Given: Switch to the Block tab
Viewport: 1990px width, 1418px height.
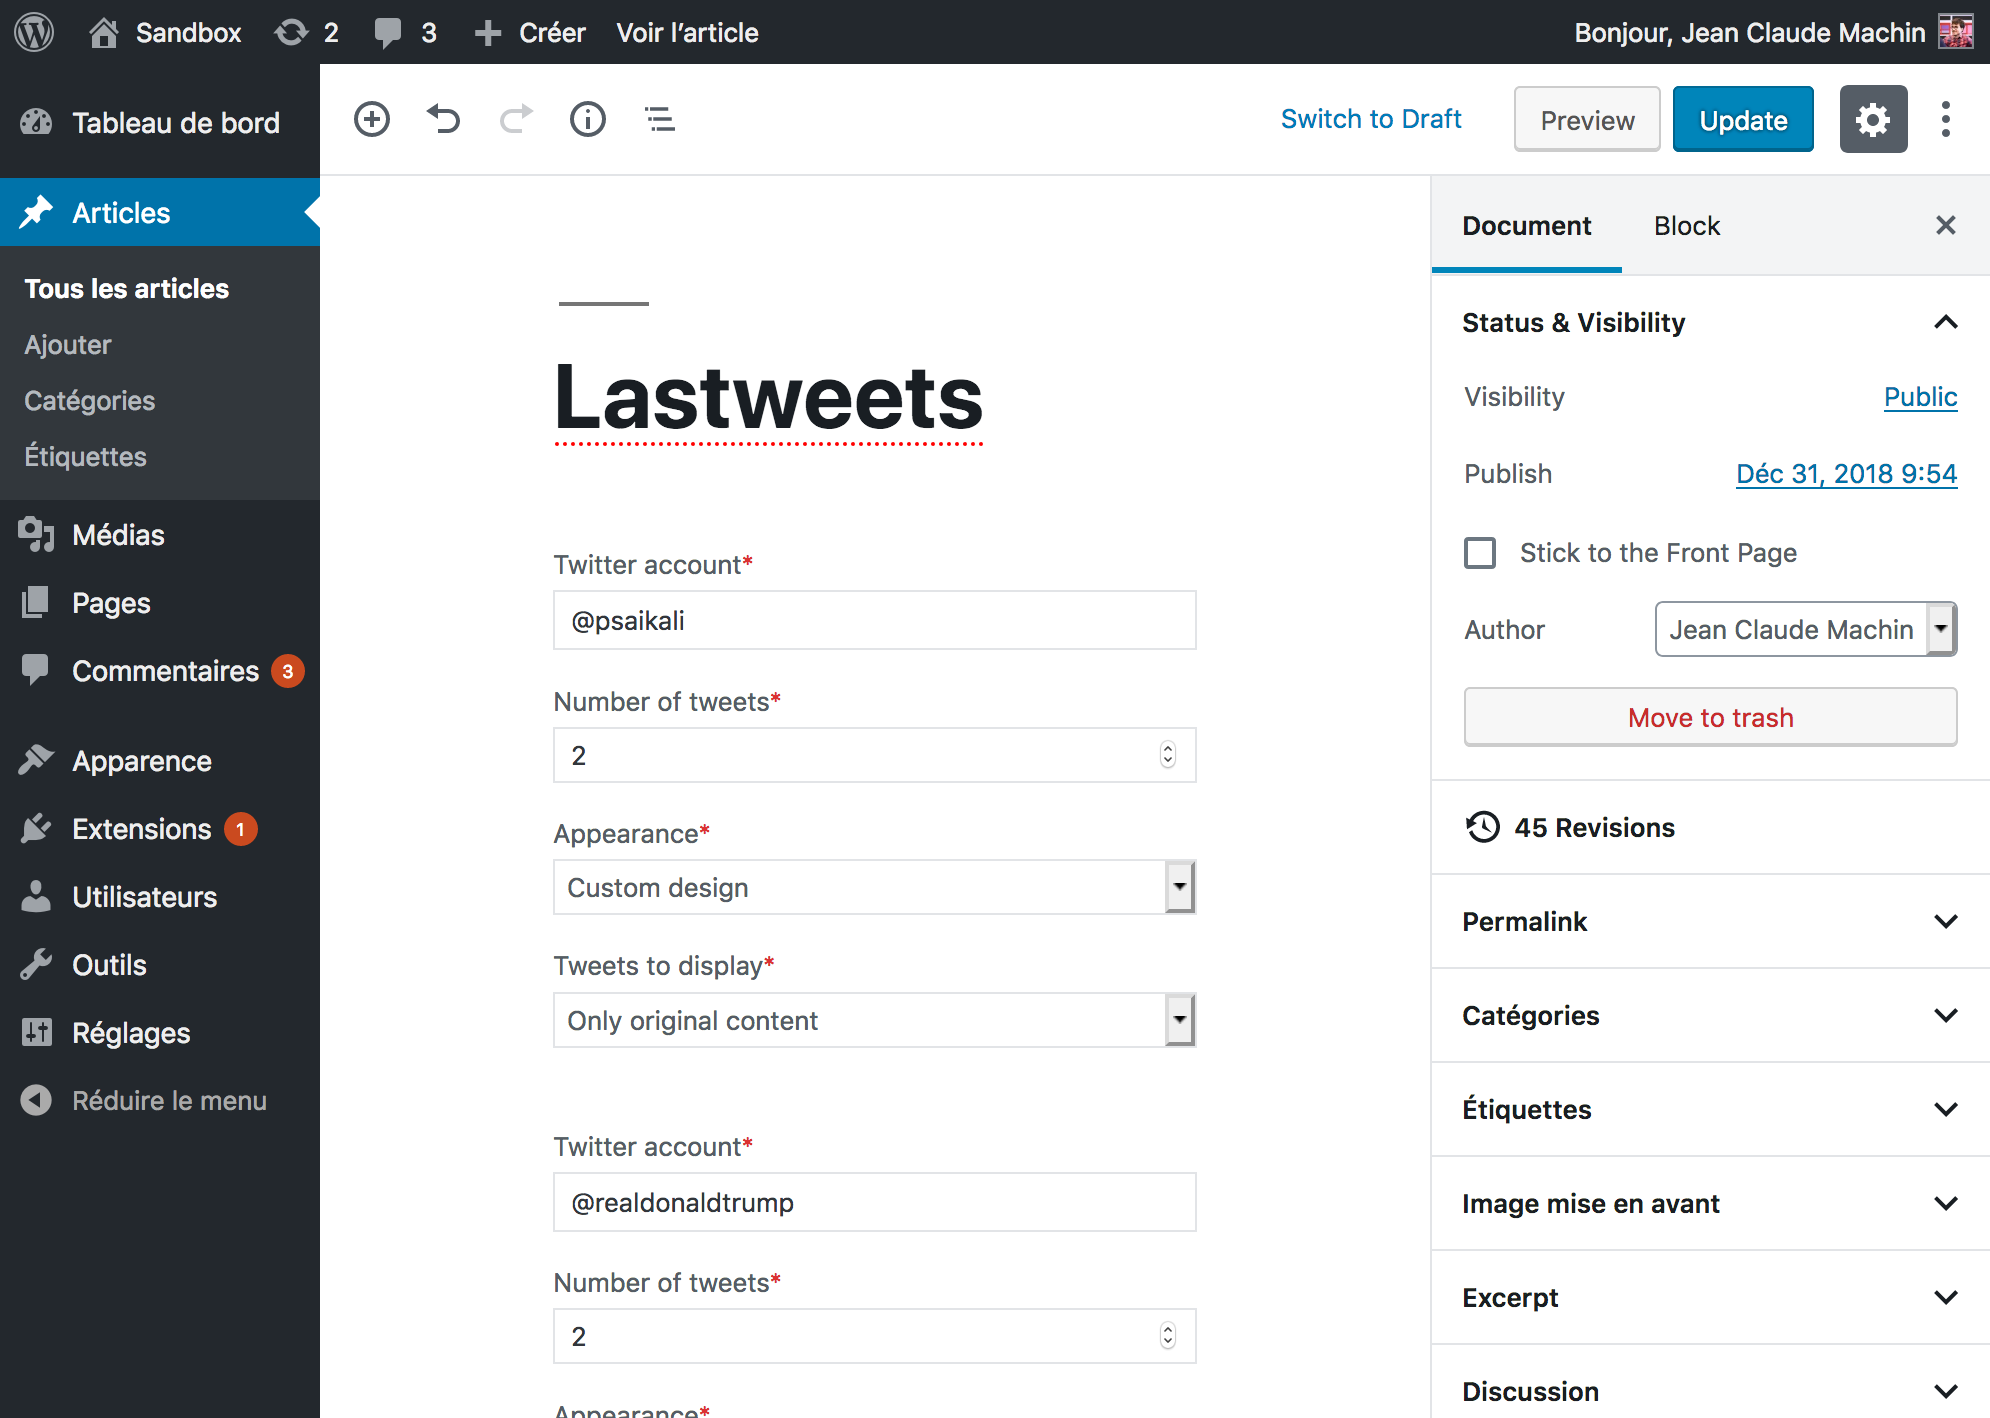Looking at the screenshot, I should [x=1688, y=226].
